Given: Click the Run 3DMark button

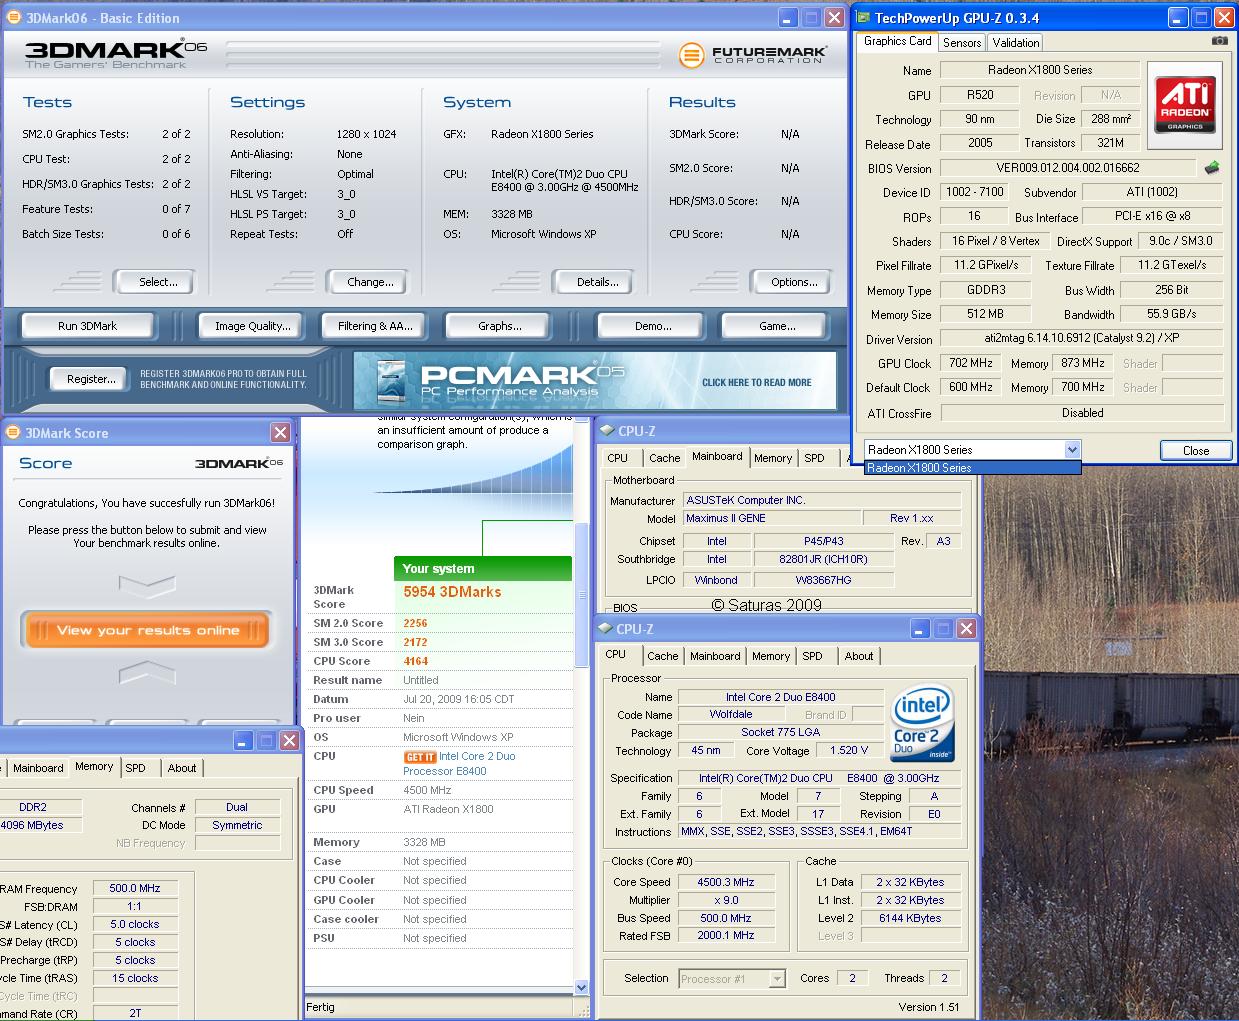Looking at the screenshot, I should [88, 326].
